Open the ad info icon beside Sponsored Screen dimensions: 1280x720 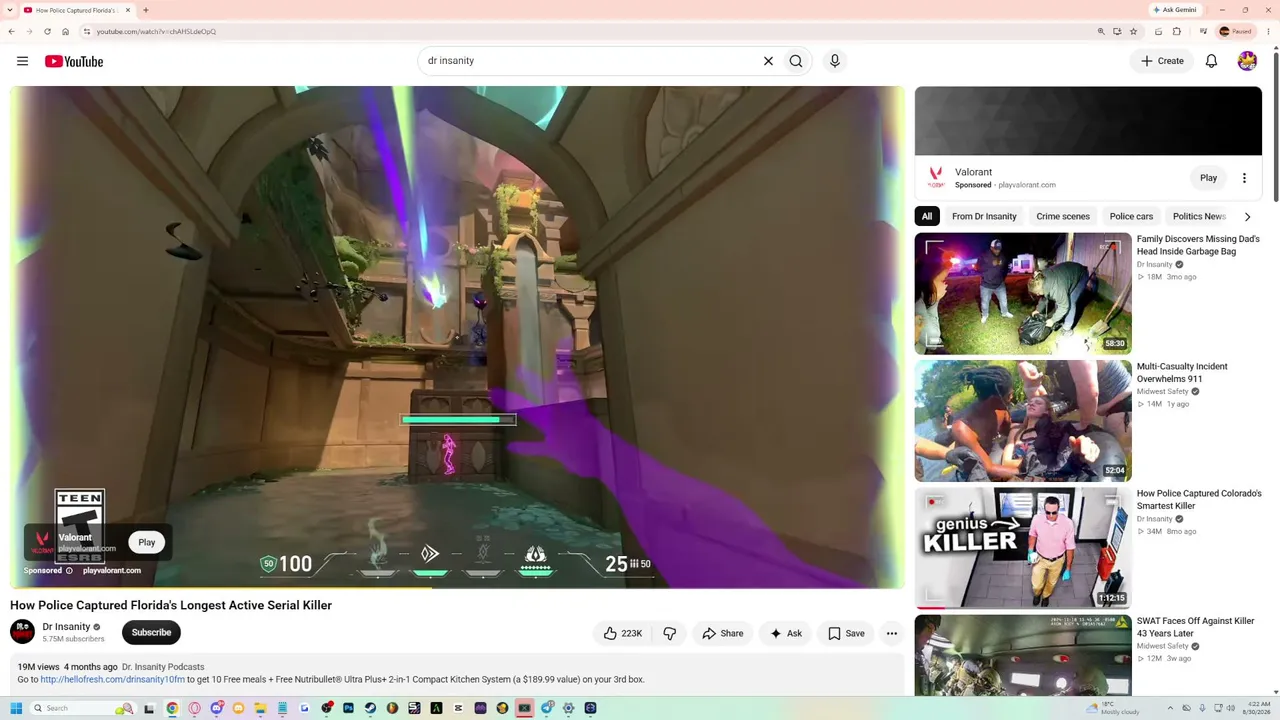click(69, 571)
